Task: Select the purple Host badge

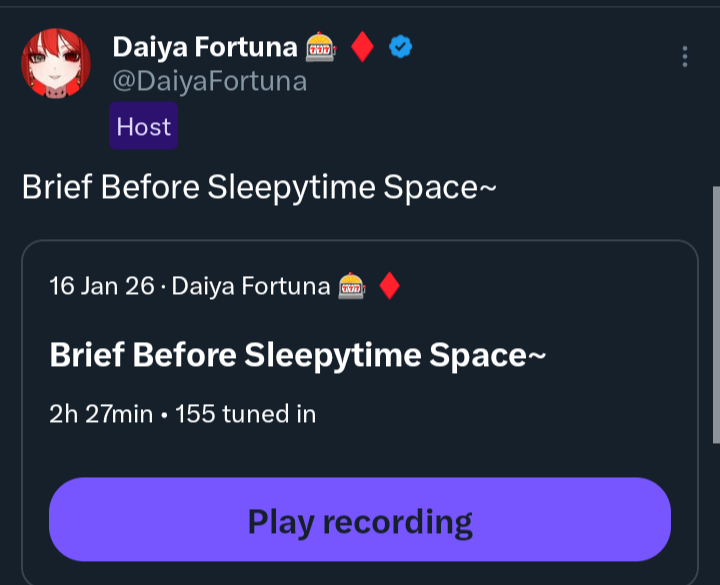Action: coord(144,126)
